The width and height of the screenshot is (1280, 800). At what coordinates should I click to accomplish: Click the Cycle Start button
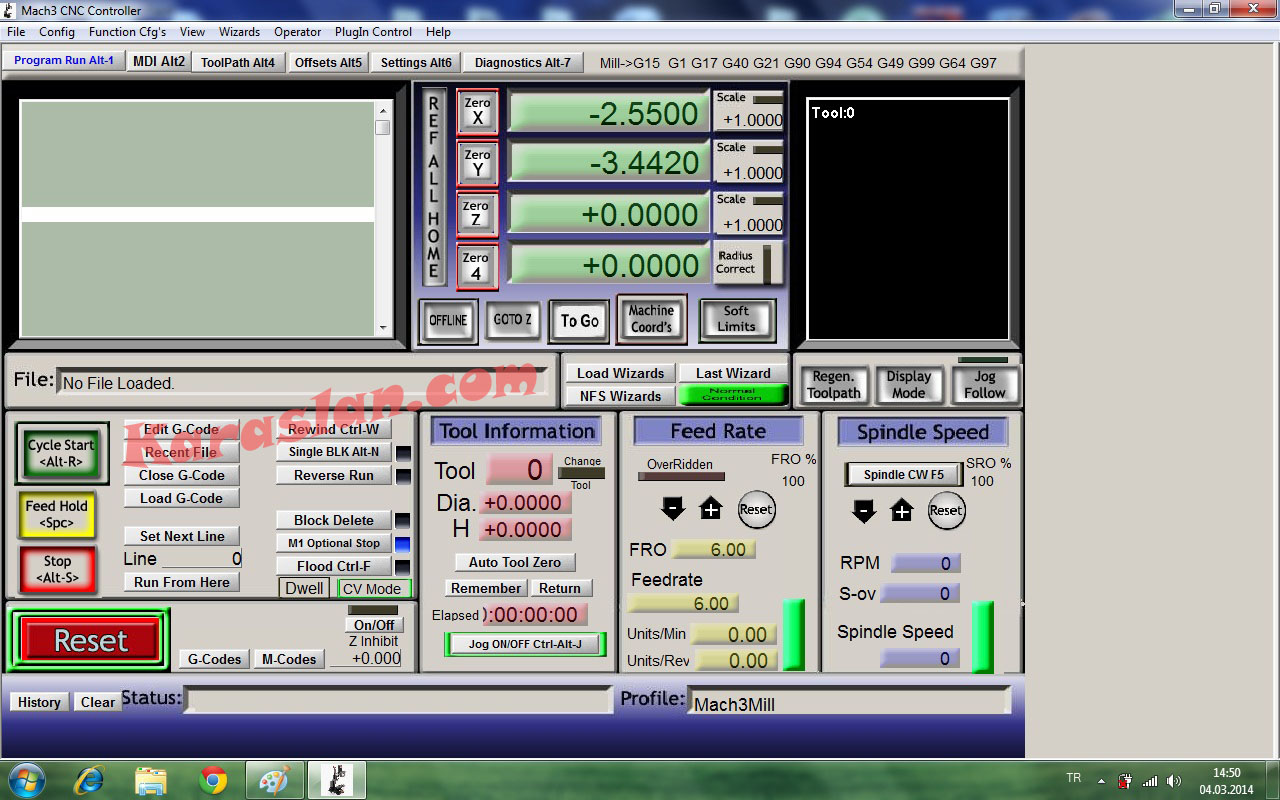coord(61,453)
